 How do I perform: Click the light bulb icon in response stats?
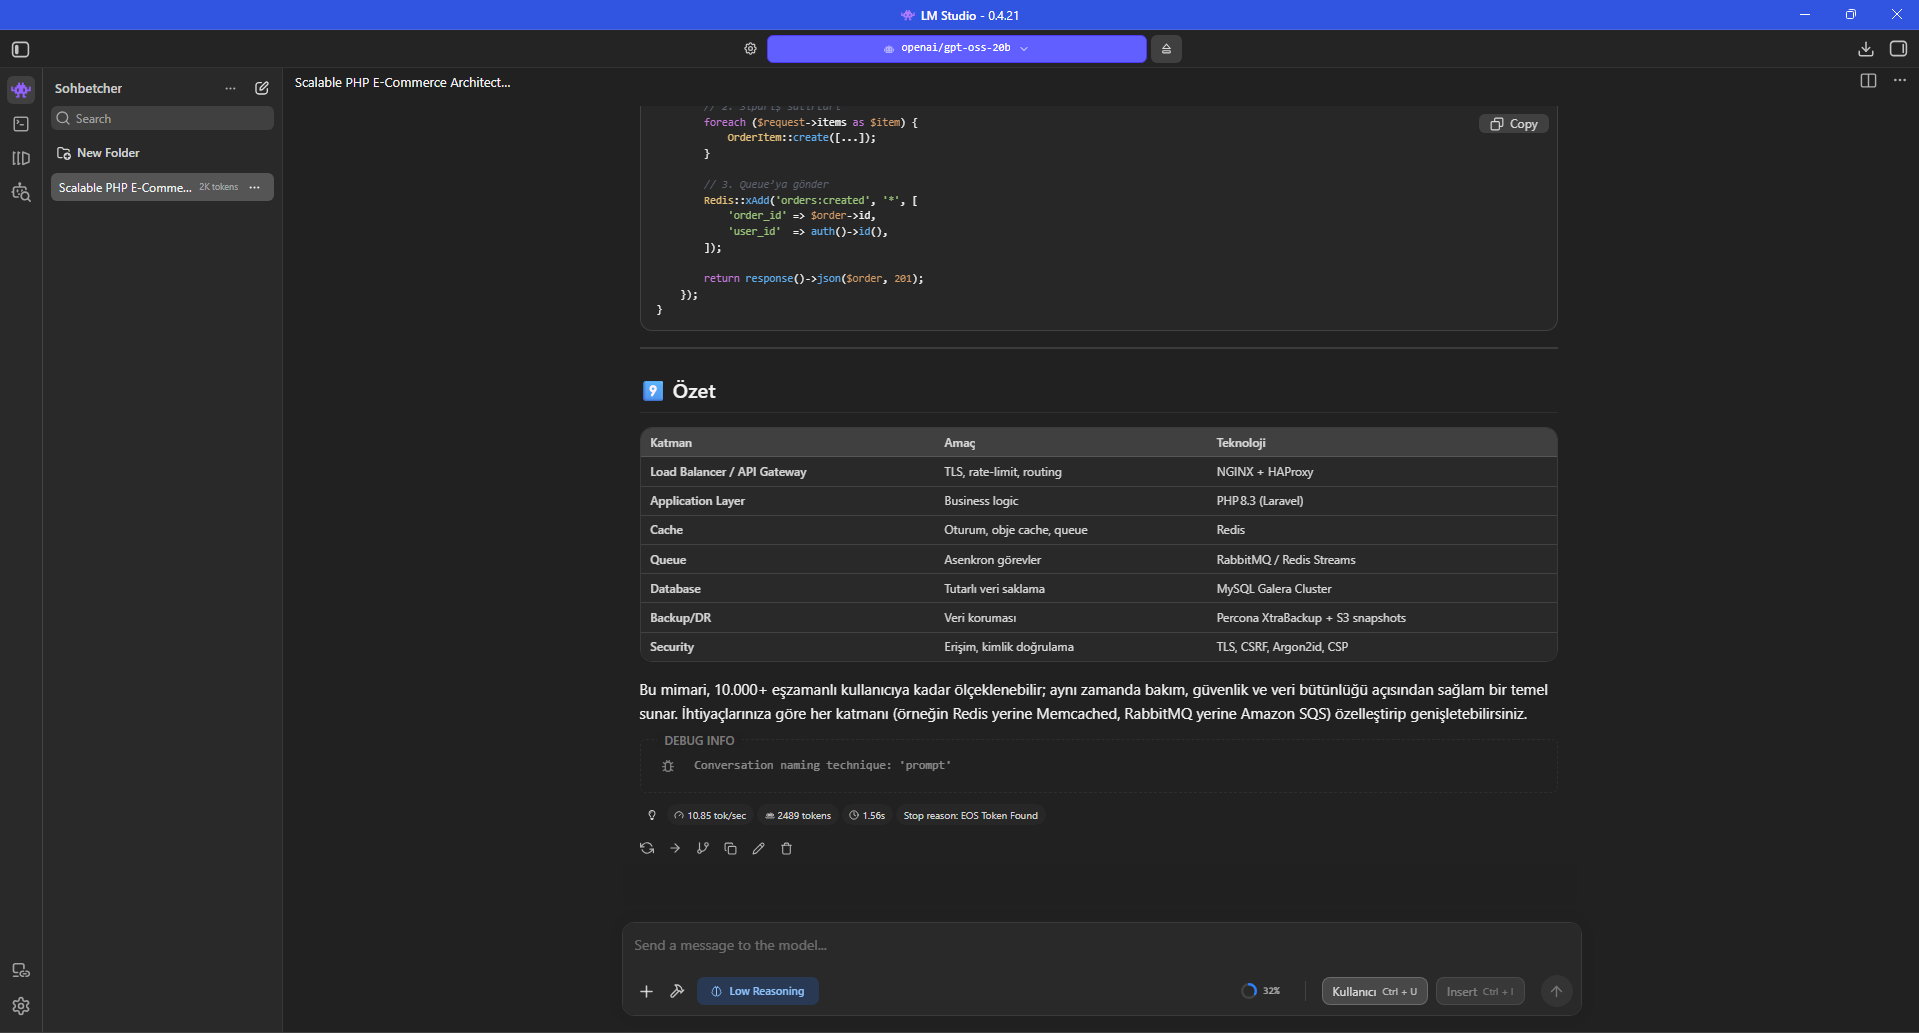pos(652,816)
